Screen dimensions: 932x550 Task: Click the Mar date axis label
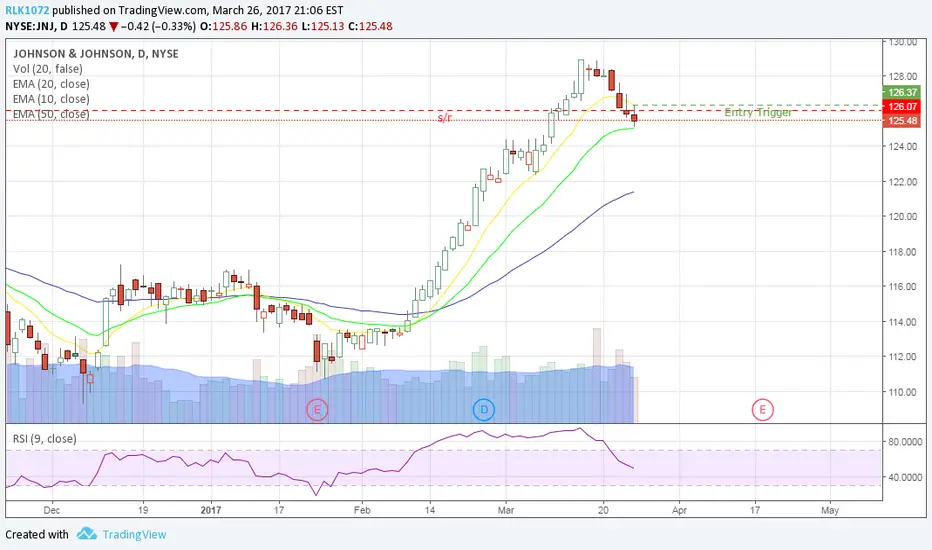tap(506, 510)
